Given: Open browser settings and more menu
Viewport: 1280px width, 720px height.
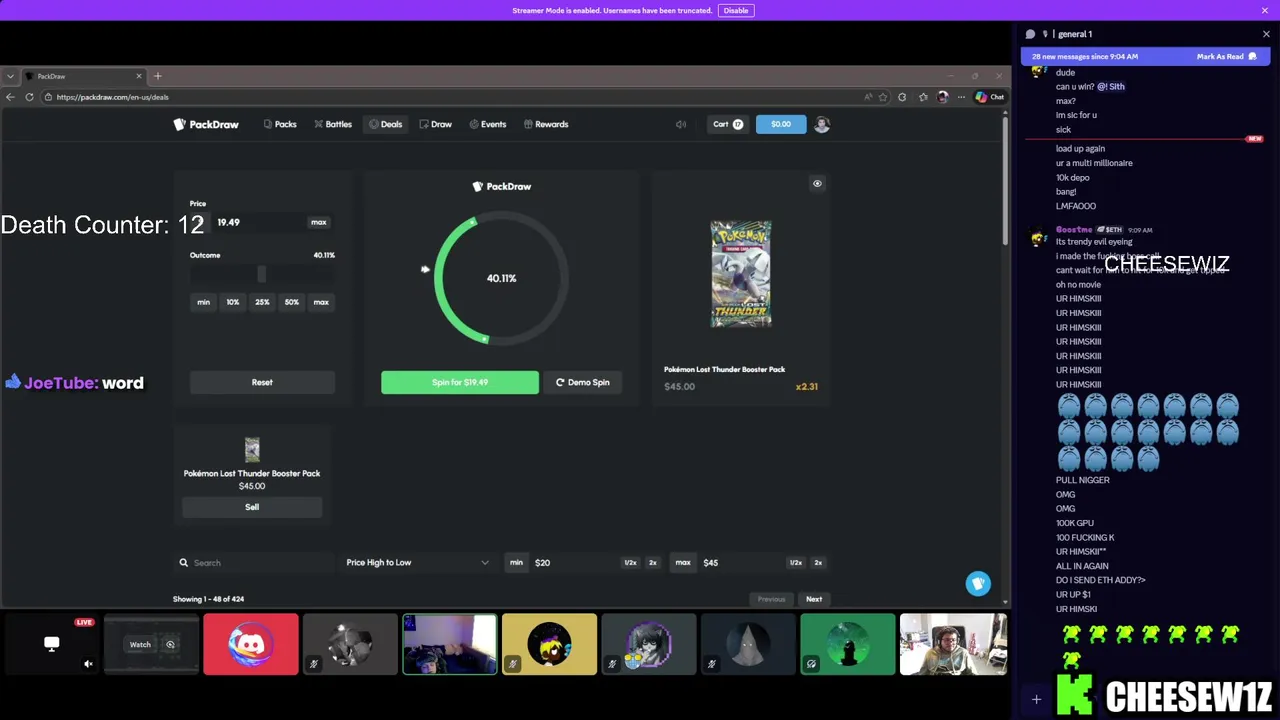Looking at the screenshot, I should click(961, 97).
